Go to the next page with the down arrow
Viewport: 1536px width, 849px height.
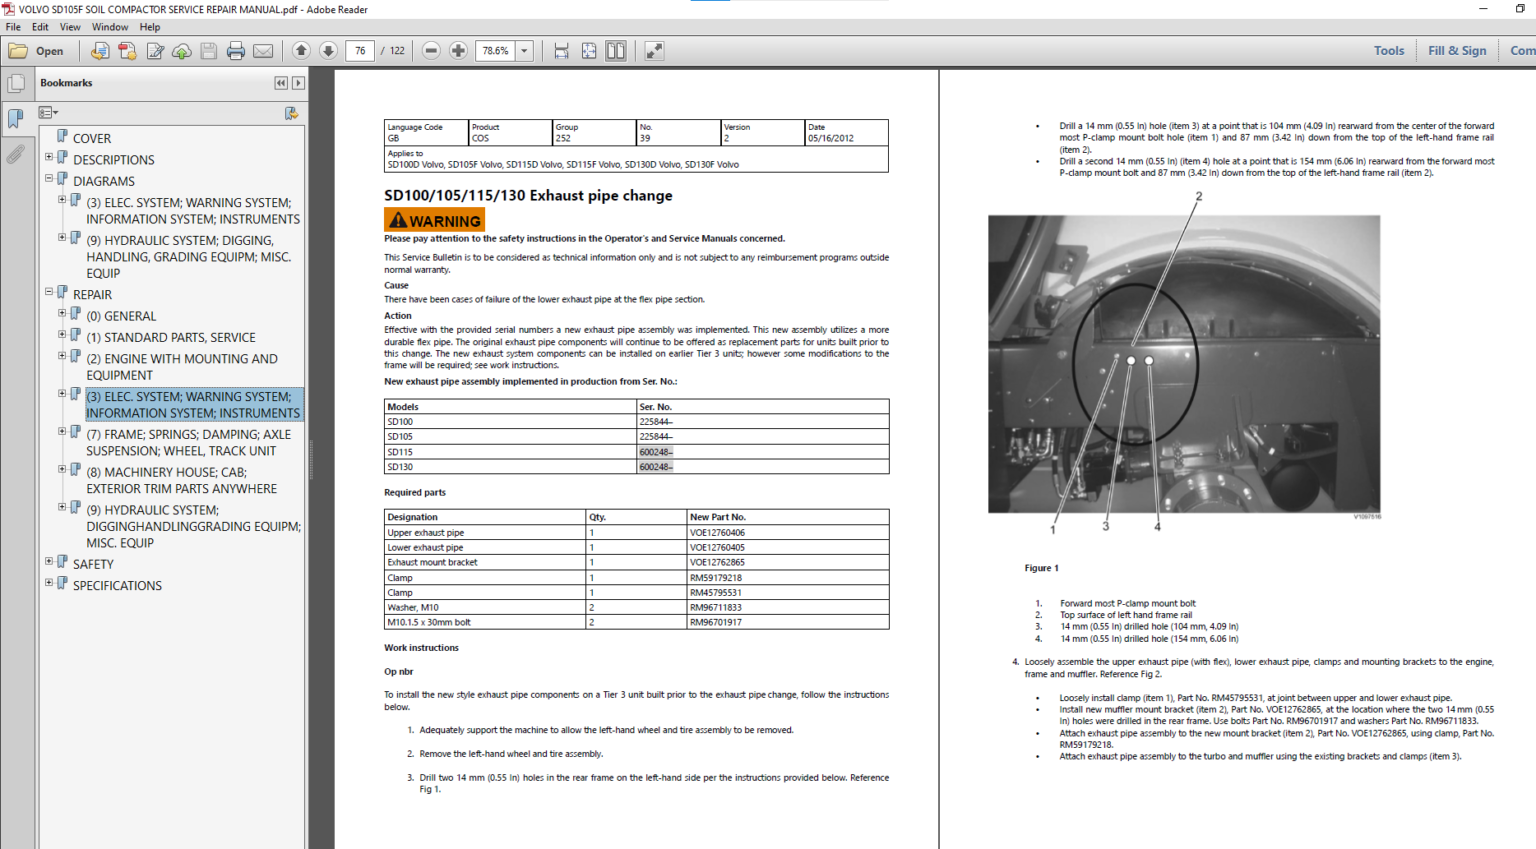click(328, 50)
